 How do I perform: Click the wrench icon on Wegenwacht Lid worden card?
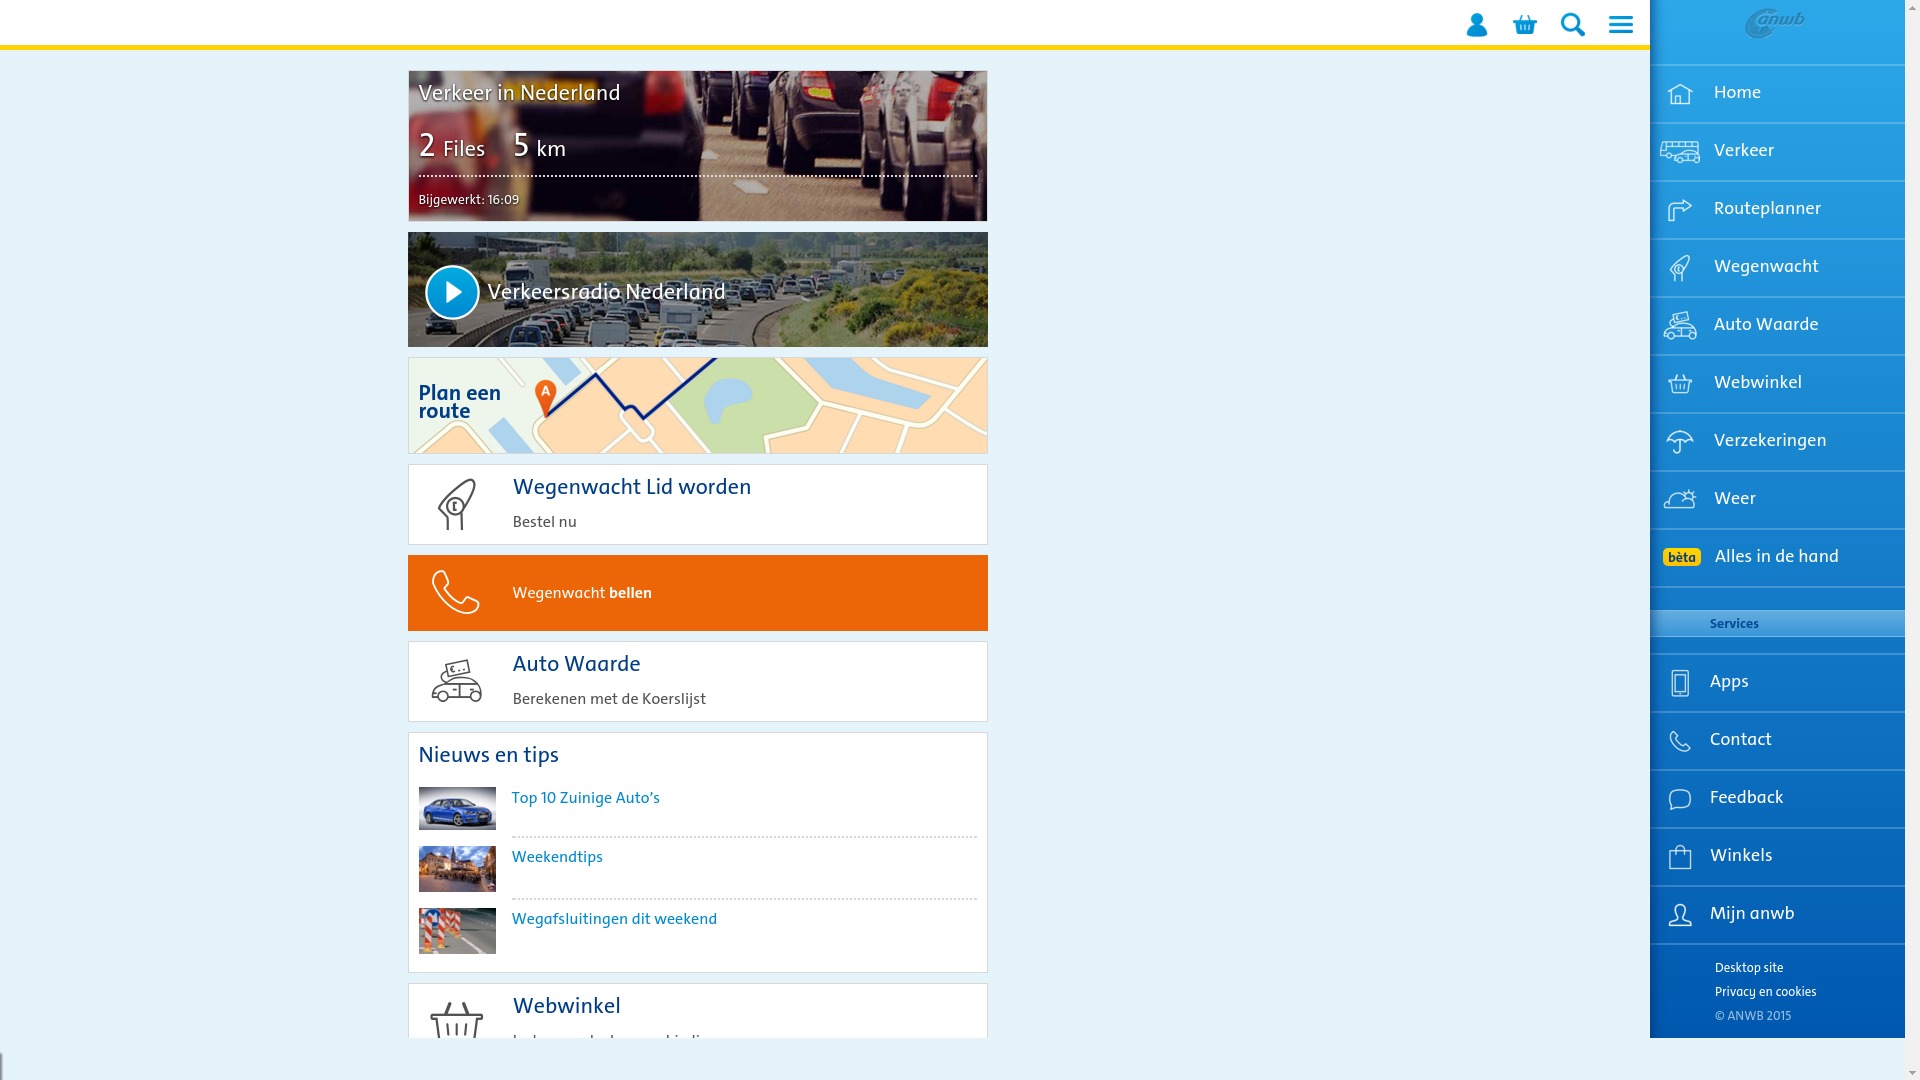pyautogui.click(x=457, y=504)
